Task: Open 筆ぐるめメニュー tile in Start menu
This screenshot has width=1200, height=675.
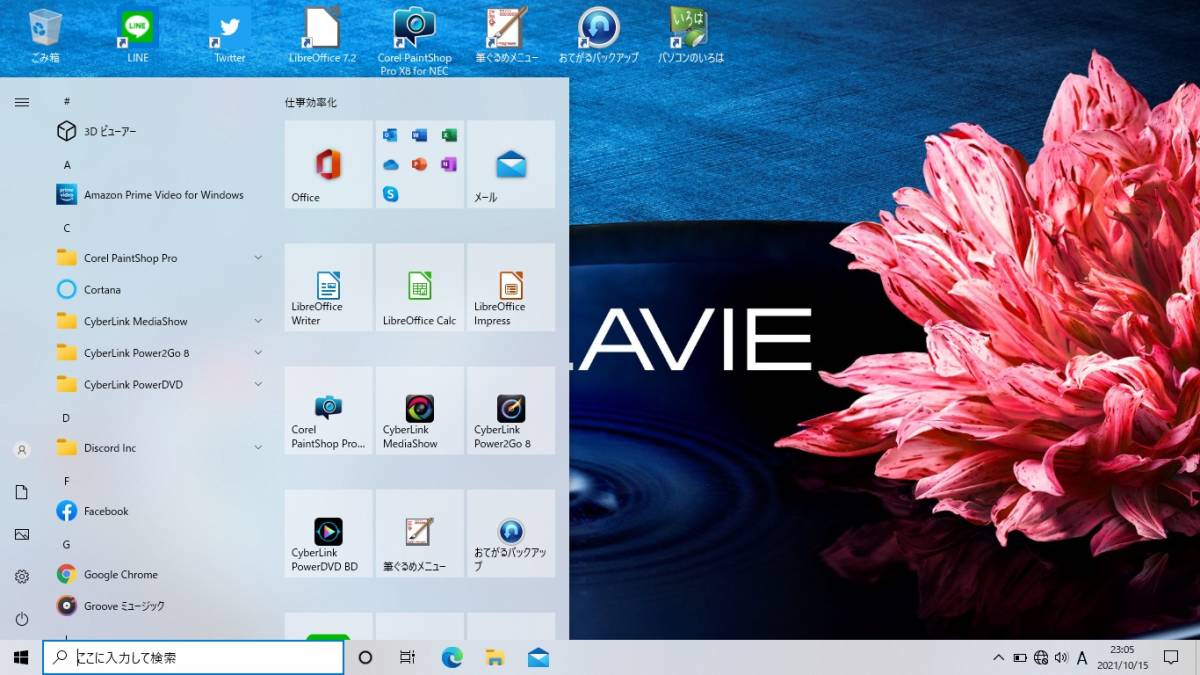Action: point(420,533)
